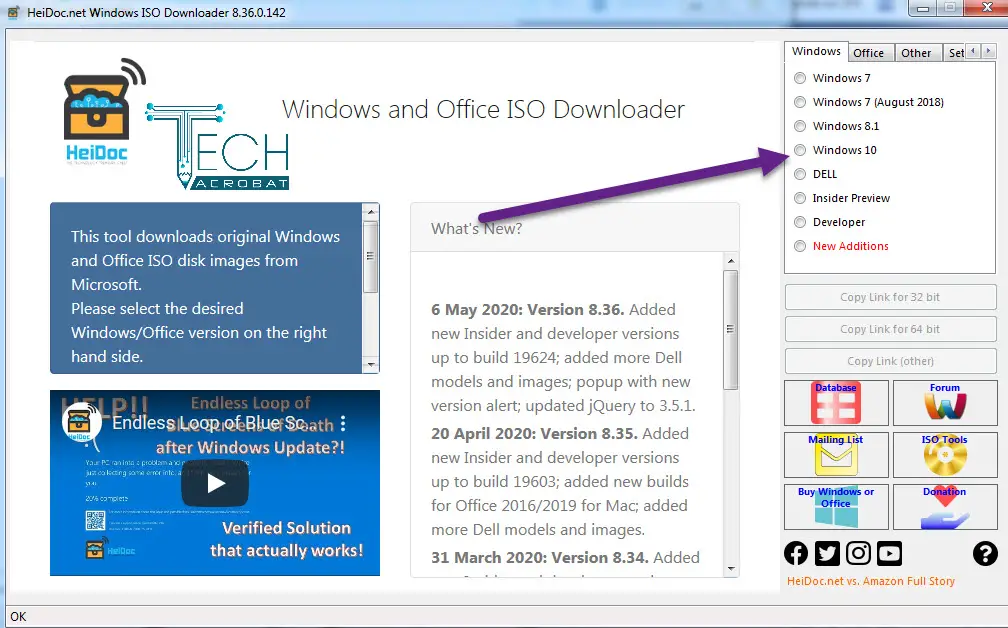Click the Version 8.34 changelog entry
1008x628 pixels.
[565, 557]
